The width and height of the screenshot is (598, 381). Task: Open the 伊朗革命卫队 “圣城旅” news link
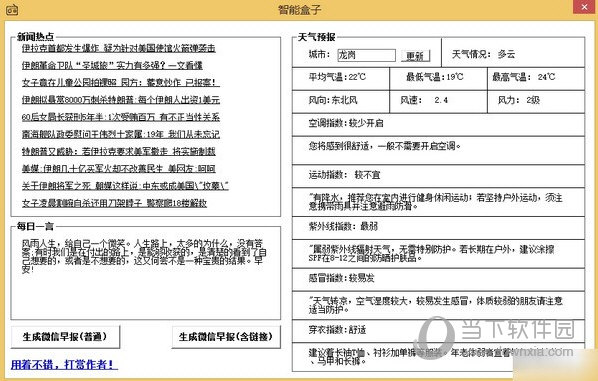(112, 65)
